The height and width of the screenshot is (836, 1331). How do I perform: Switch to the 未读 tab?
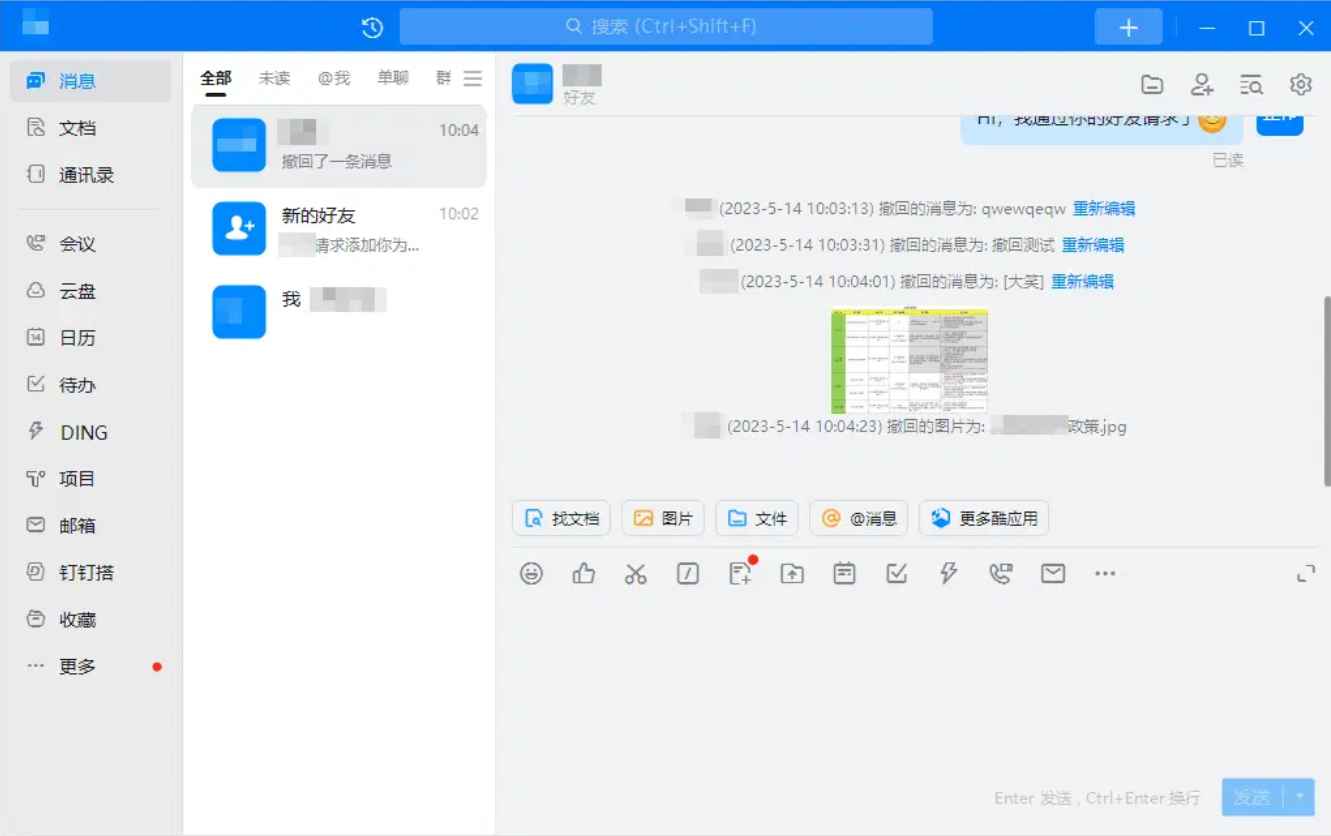274,77
